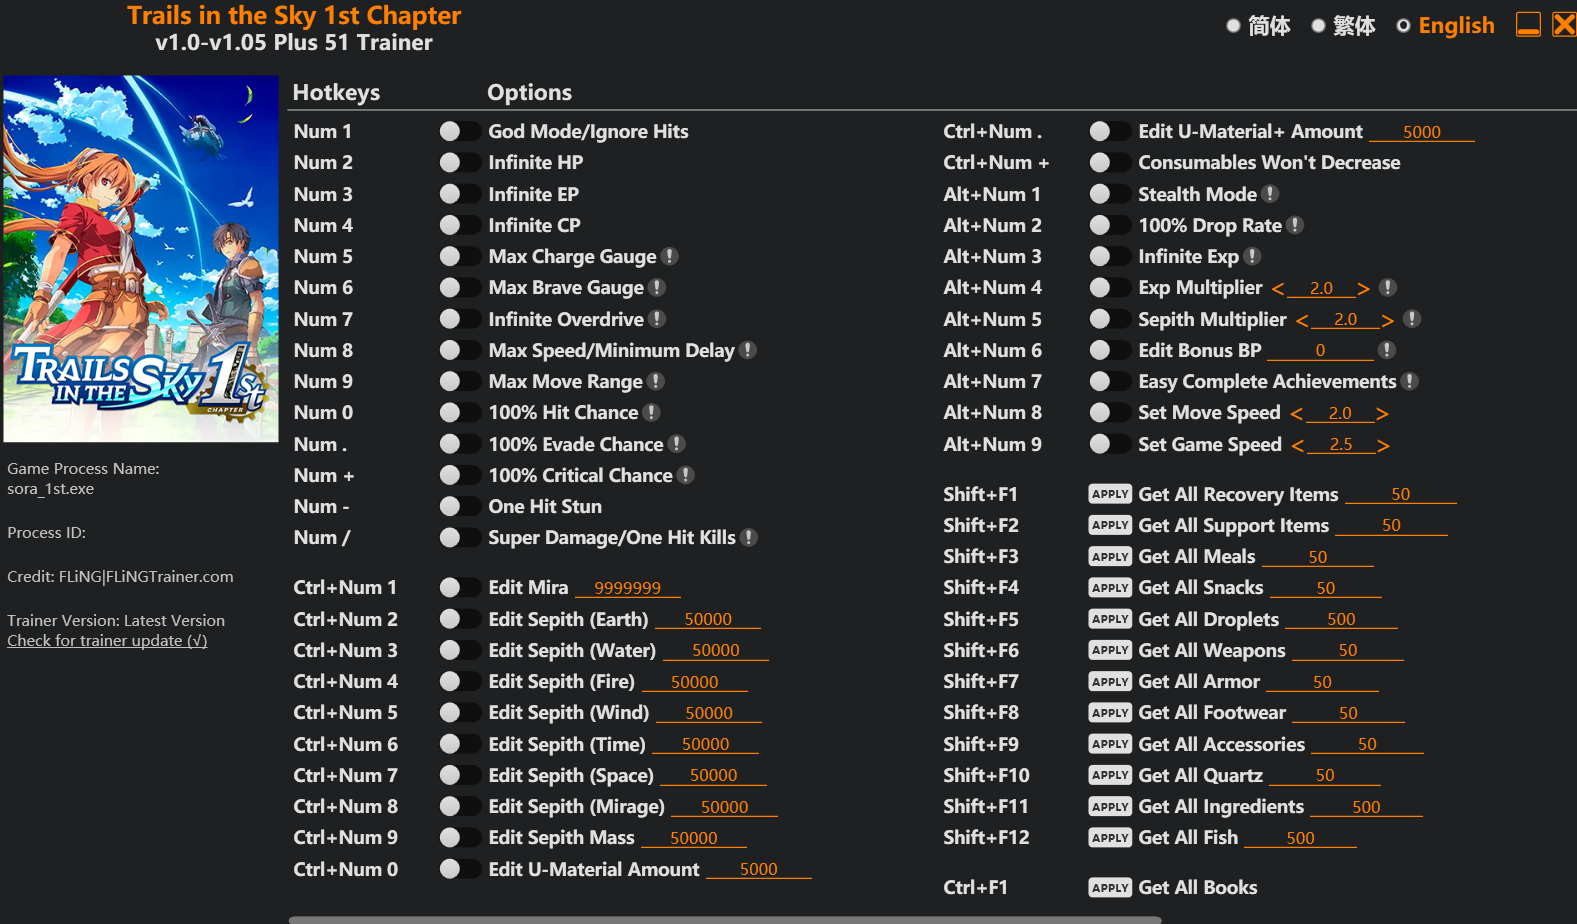Apply Get All Accessories
This screenshot has width=1577, height=924.
[x=1110, y=744]
